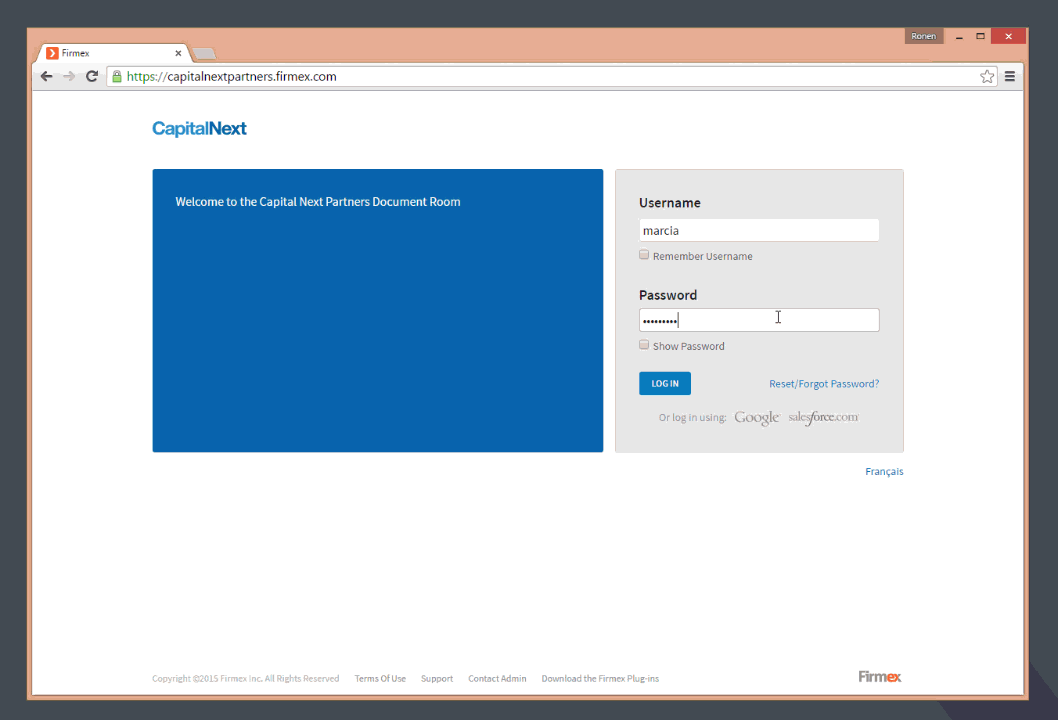This screenshot has width=1058, height=720.
Task: Open a new tab beside the Firmex tab
Action: [x=204, y=53]
